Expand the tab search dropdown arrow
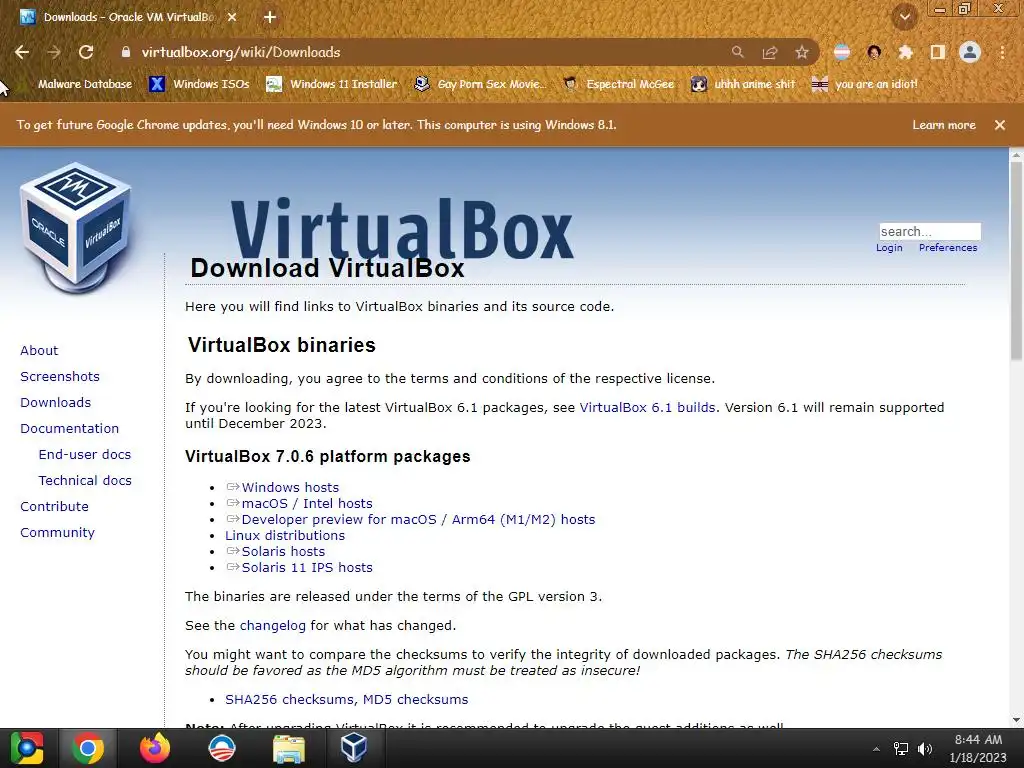 (x=905, y=17)
